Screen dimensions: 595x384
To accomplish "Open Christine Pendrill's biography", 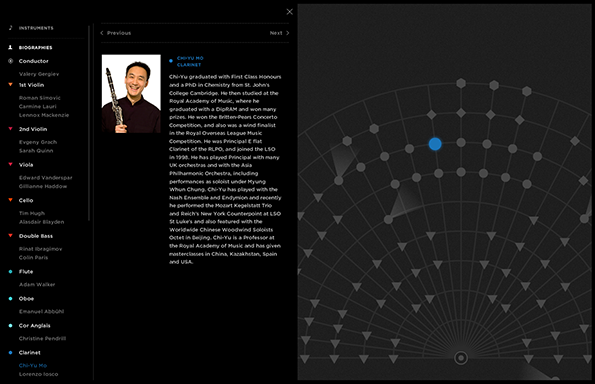I will tap(42, 338).
